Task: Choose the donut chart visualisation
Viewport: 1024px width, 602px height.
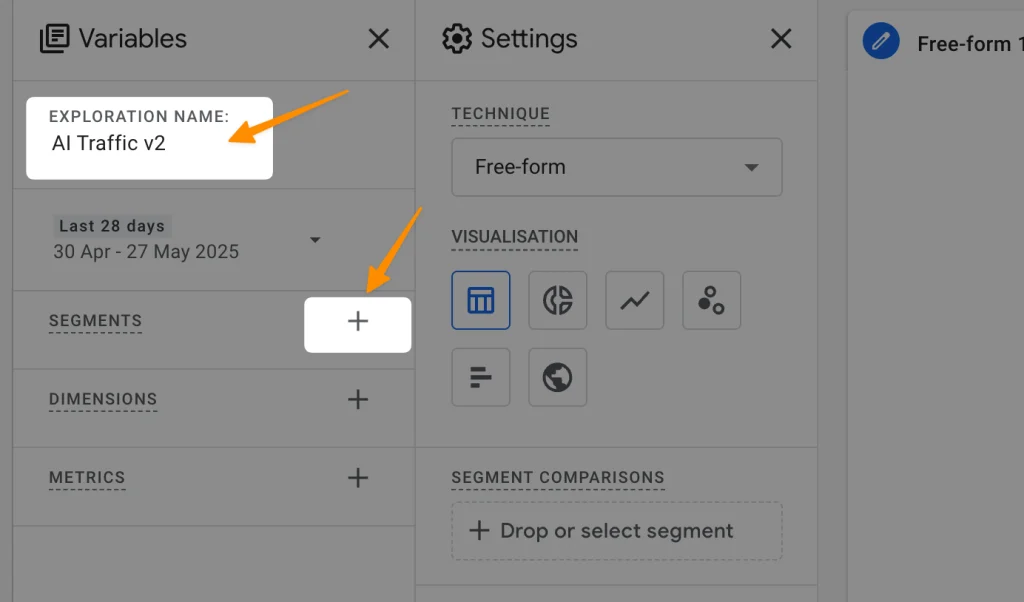Action: (557, 300)
